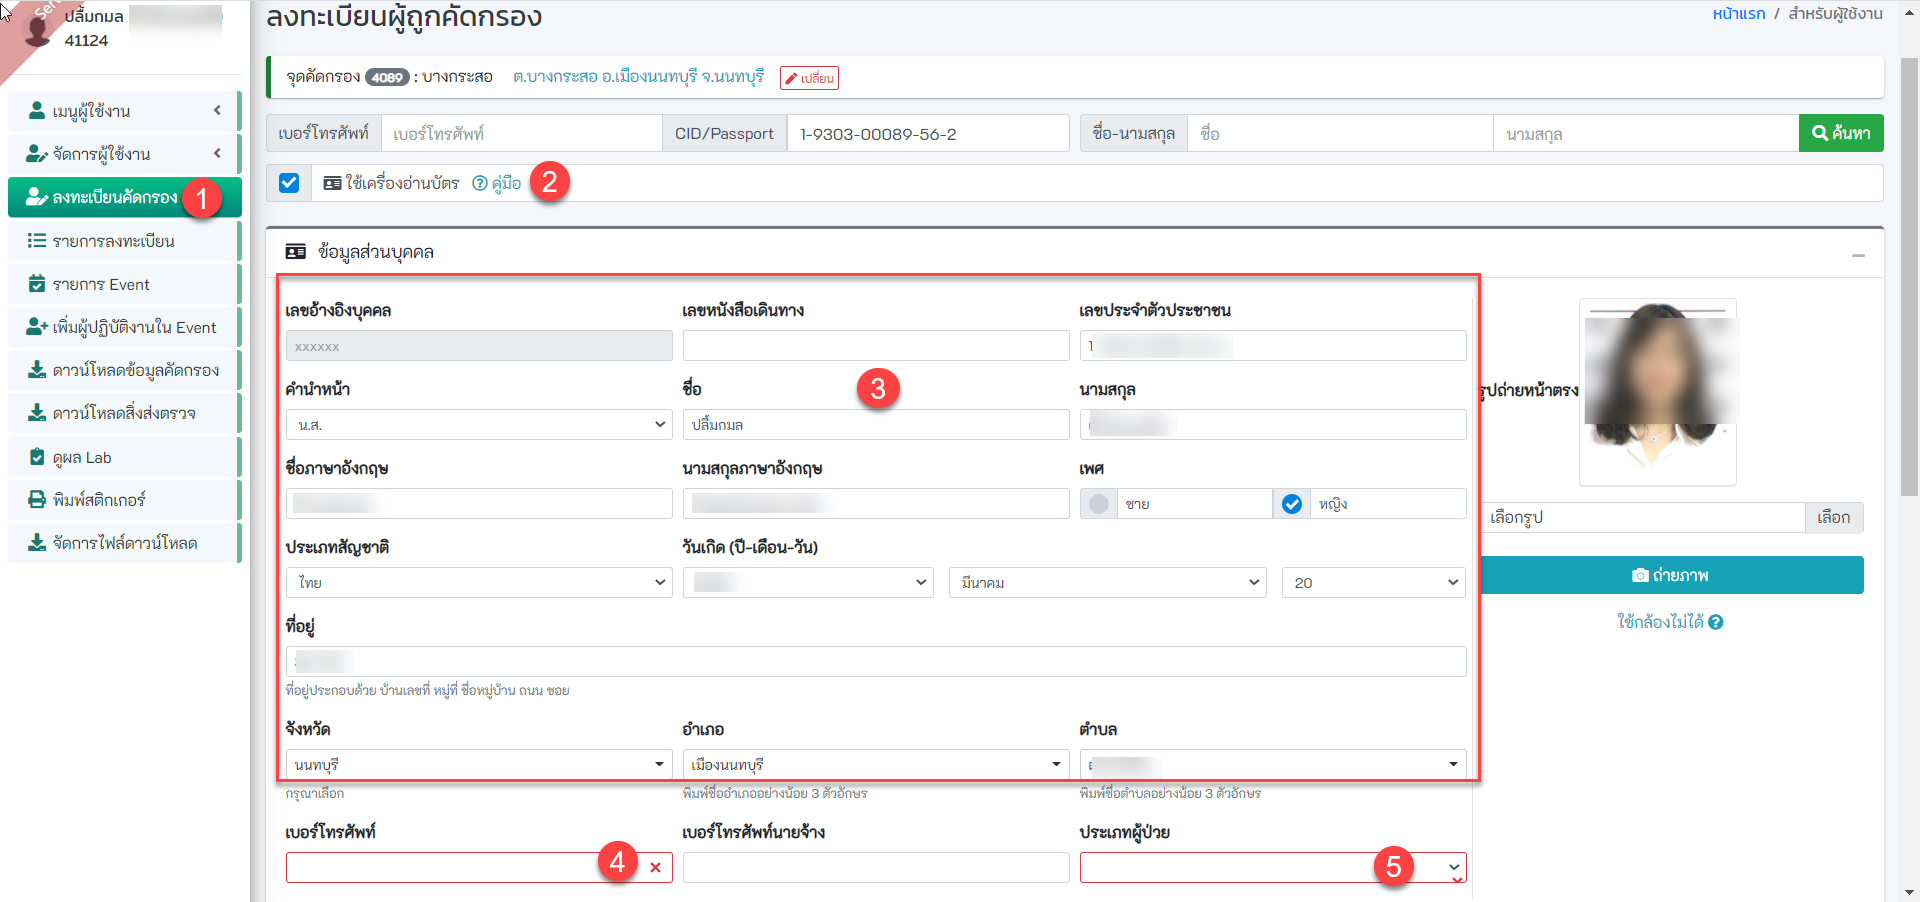The image size is (1920, 902).
Task: Uncheck the ใช้เครื่องอ่านบัตร checkbox
Action: coord(289,183)
